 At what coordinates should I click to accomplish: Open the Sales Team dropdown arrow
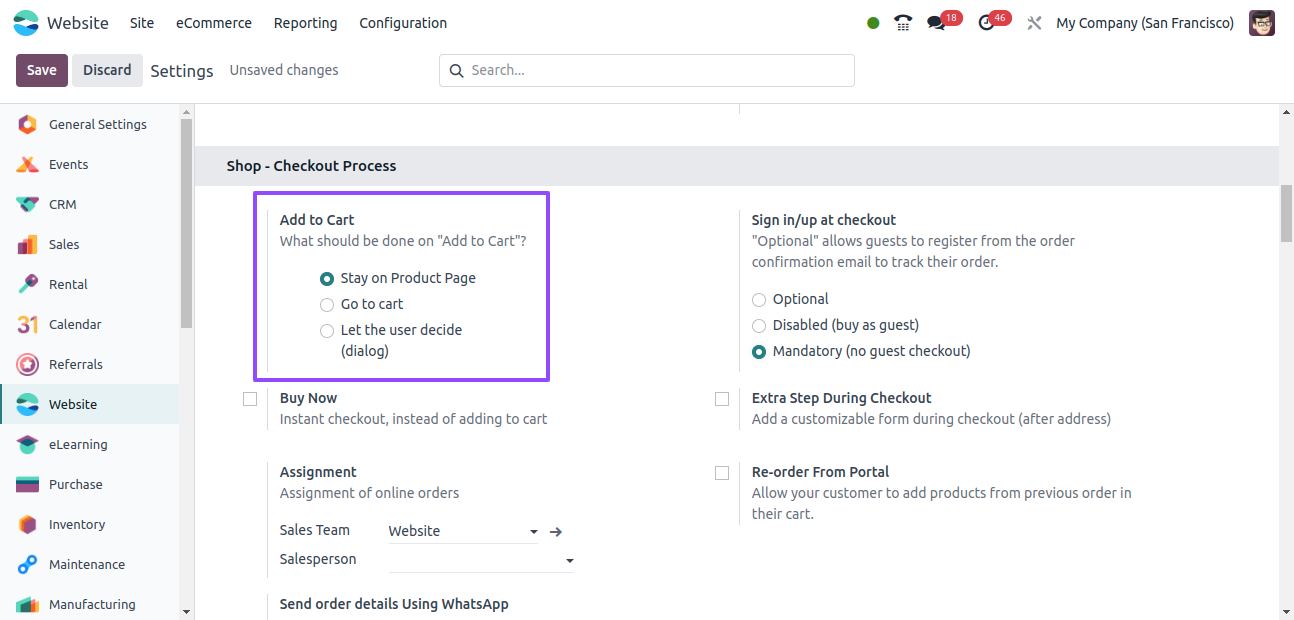(534, 532)
